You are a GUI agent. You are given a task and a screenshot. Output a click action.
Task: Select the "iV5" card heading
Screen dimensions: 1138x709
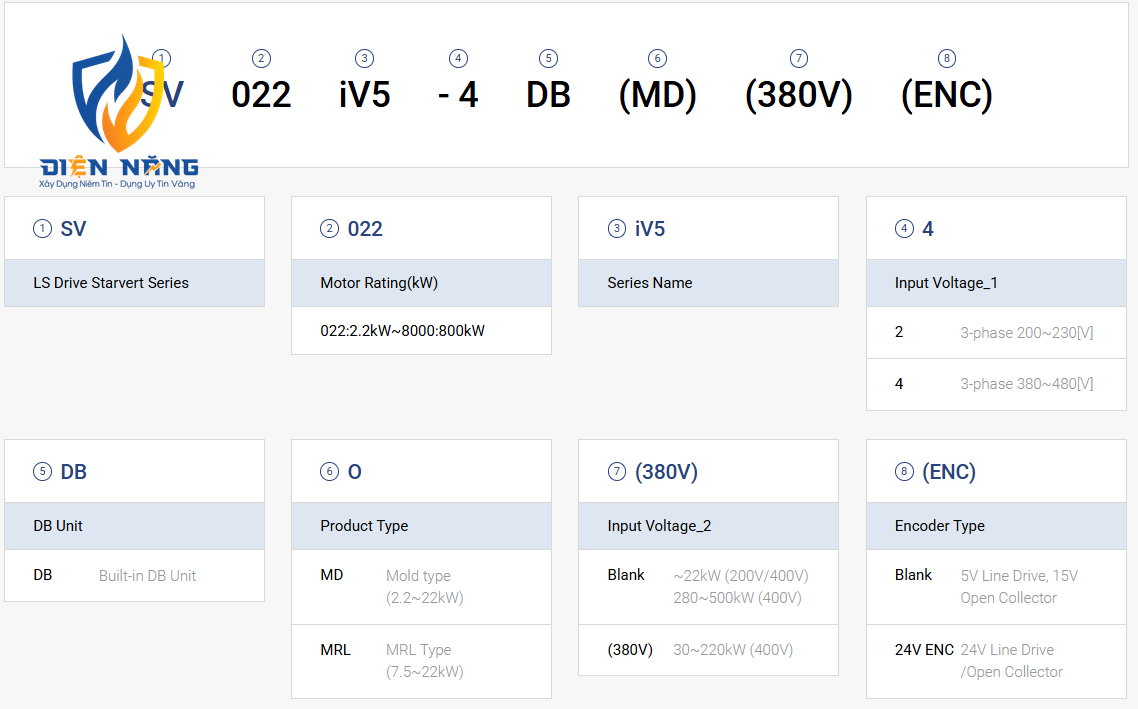point(650,229)
